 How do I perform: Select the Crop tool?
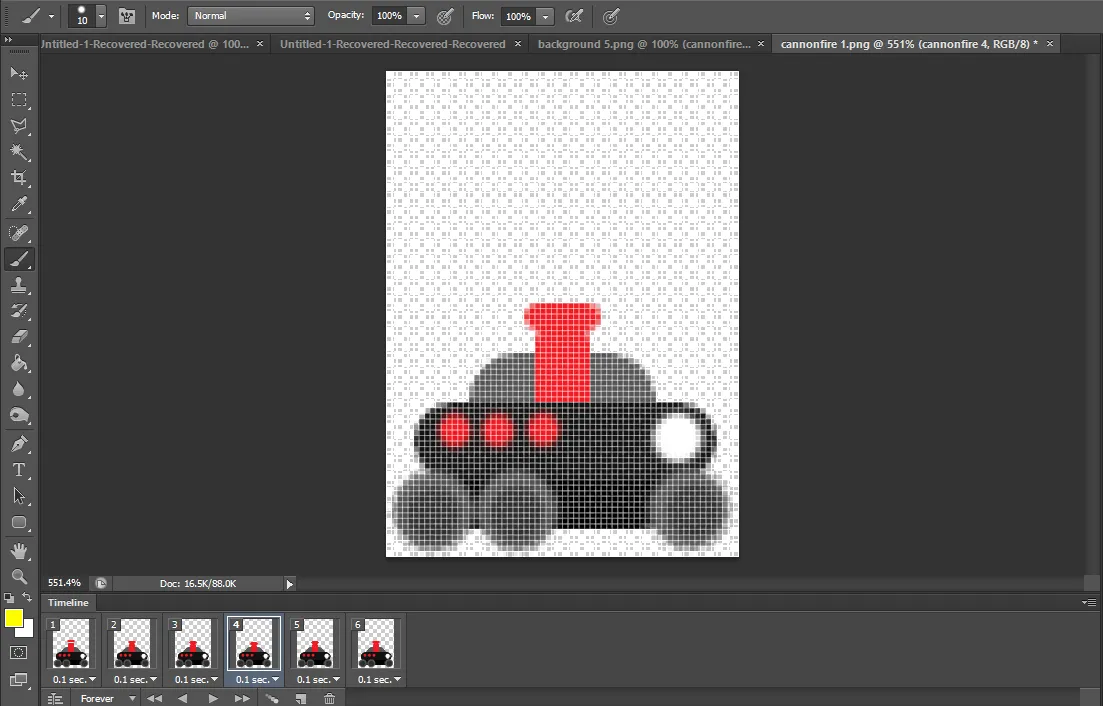coord(19,178)
